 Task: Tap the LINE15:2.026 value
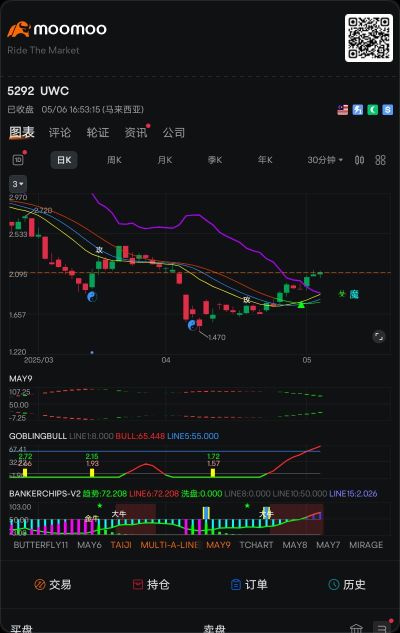tap(353, 493)
